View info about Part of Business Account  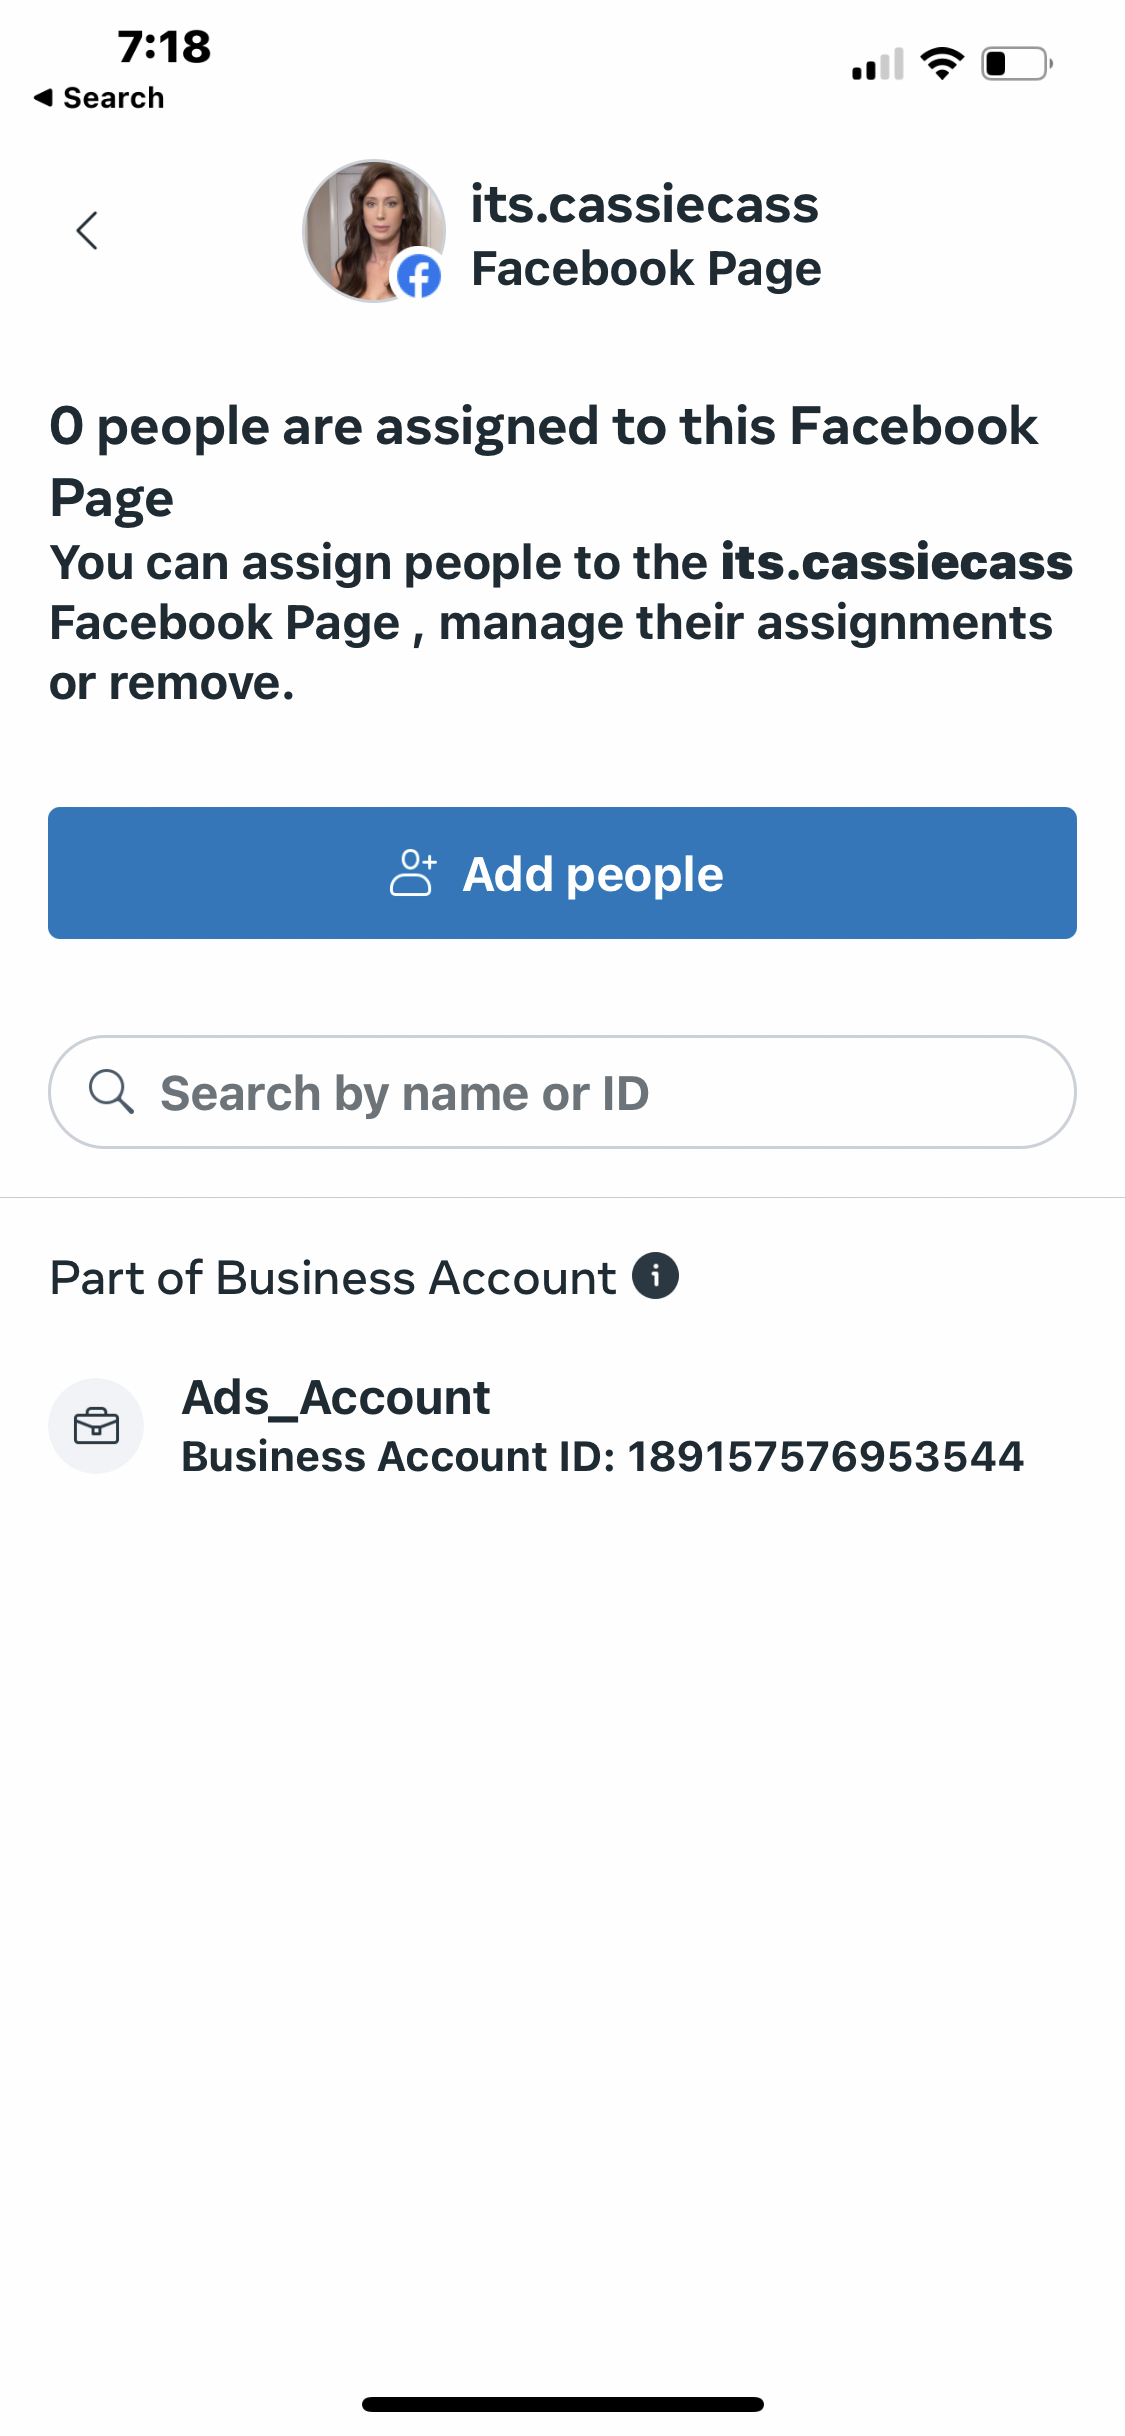[657, 1274]
